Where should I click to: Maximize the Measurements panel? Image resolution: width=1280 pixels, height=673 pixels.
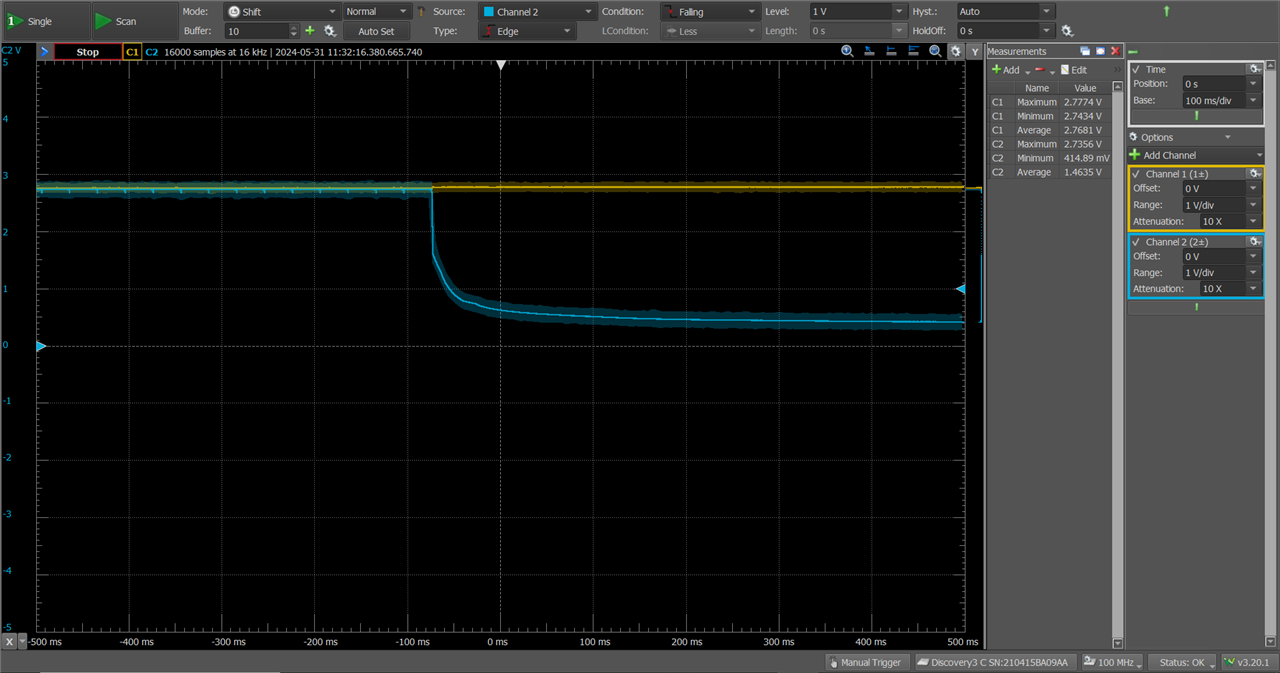pos(1100,51)
